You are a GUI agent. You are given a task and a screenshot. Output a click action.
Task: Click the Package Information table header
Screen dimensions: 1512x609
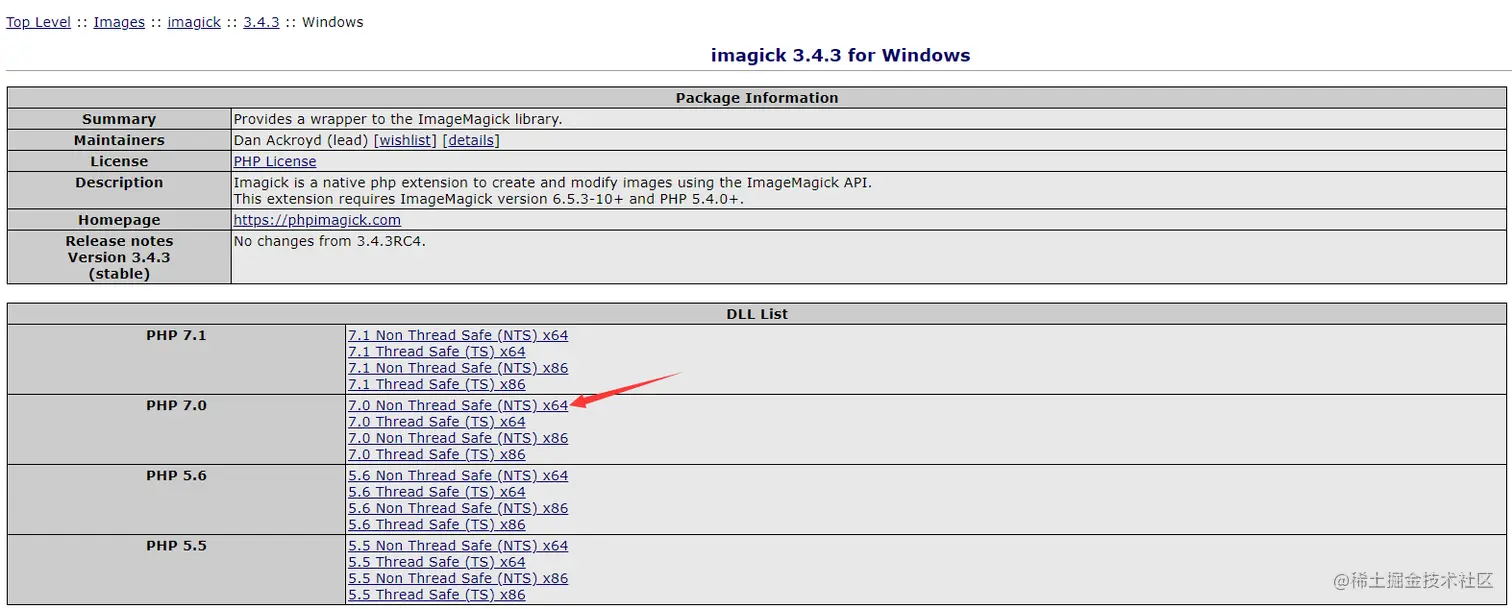pos(757,98)
